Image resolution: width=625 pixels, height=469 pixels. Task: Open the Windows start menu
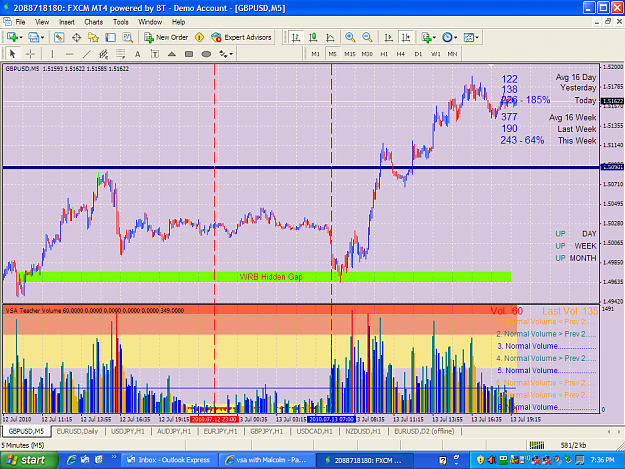click(29, 460)
